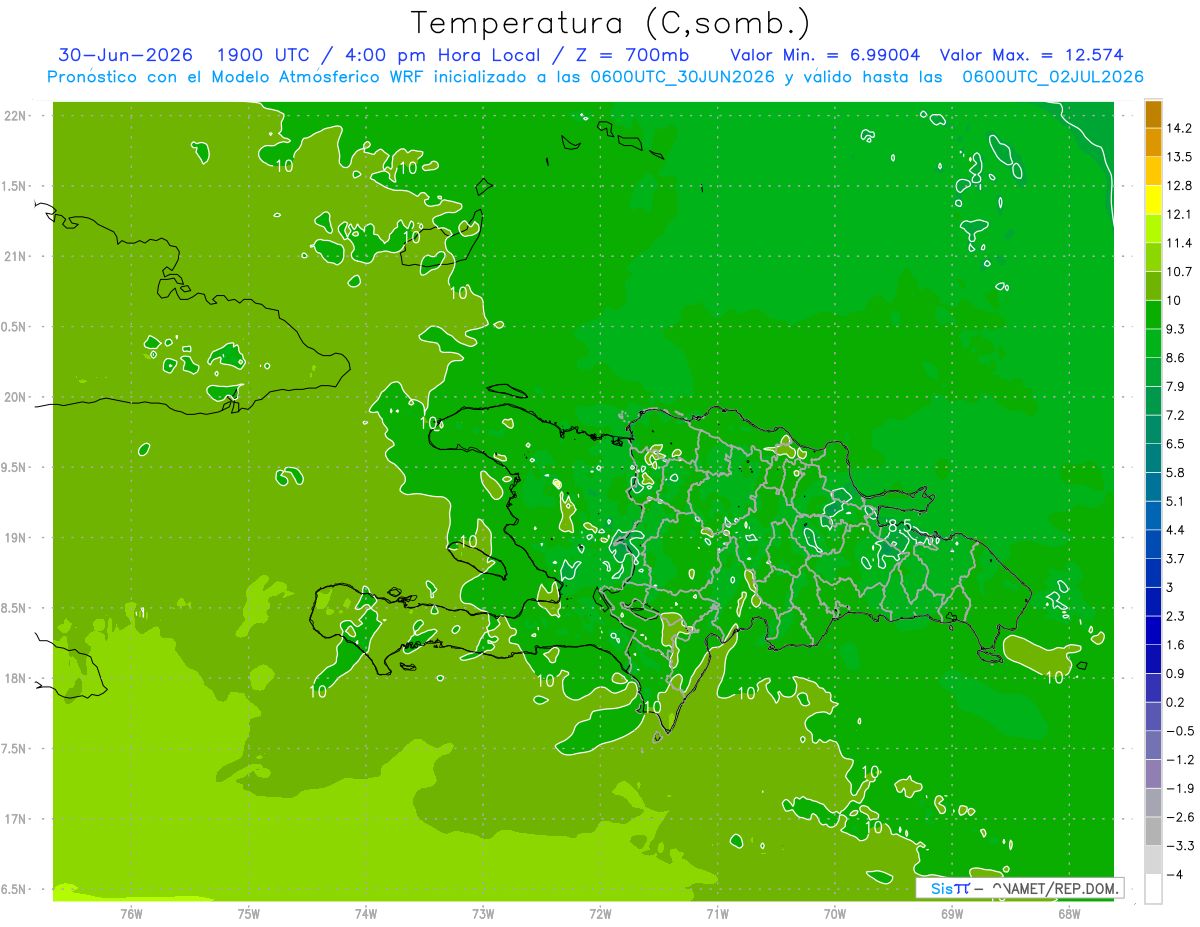Viewport: 1200px width, 927px height.
Task: Click the "19N" latitude axis label
Action: click(17, 538)
